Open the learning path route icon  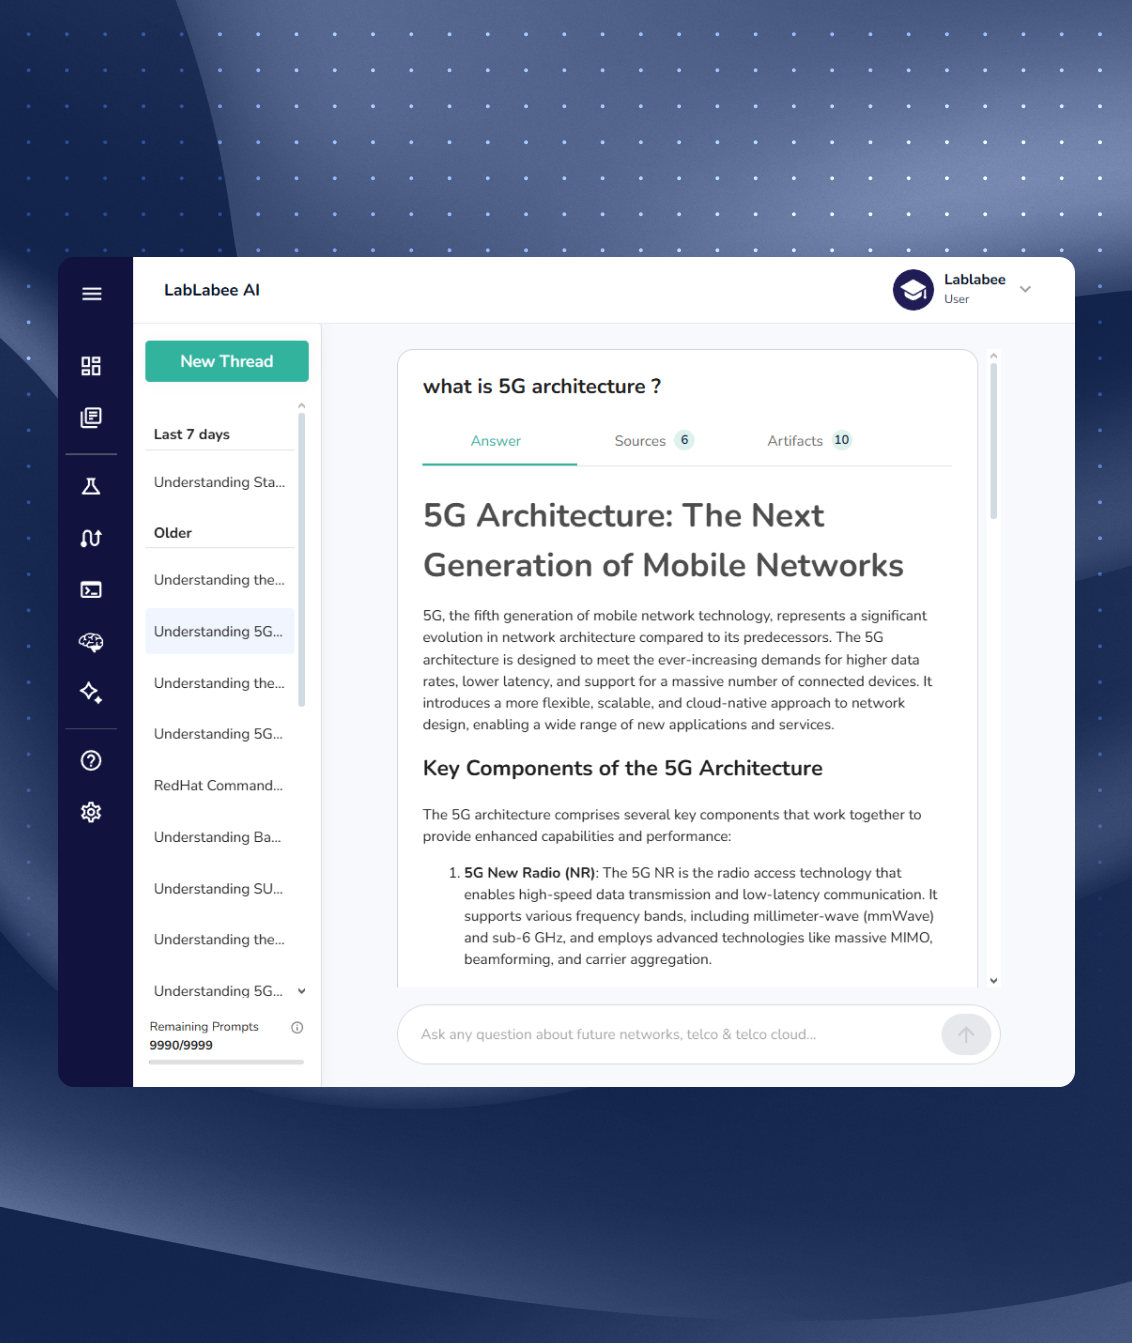91,538
